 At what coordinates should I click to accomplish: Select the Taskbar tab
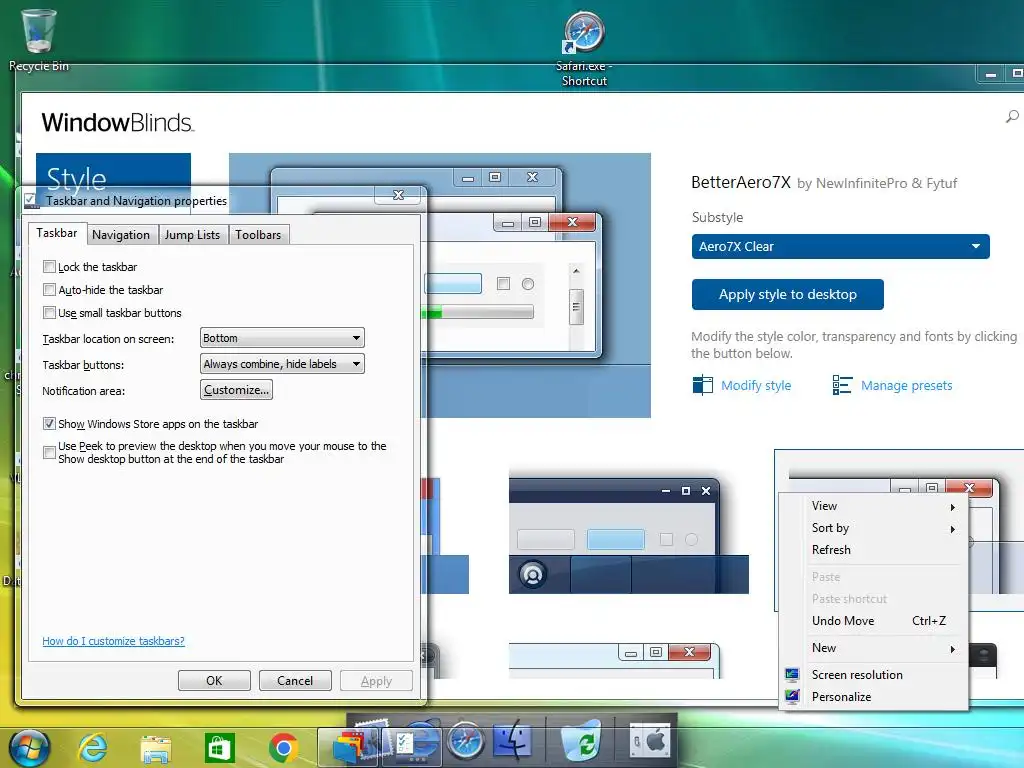point(57,233)
